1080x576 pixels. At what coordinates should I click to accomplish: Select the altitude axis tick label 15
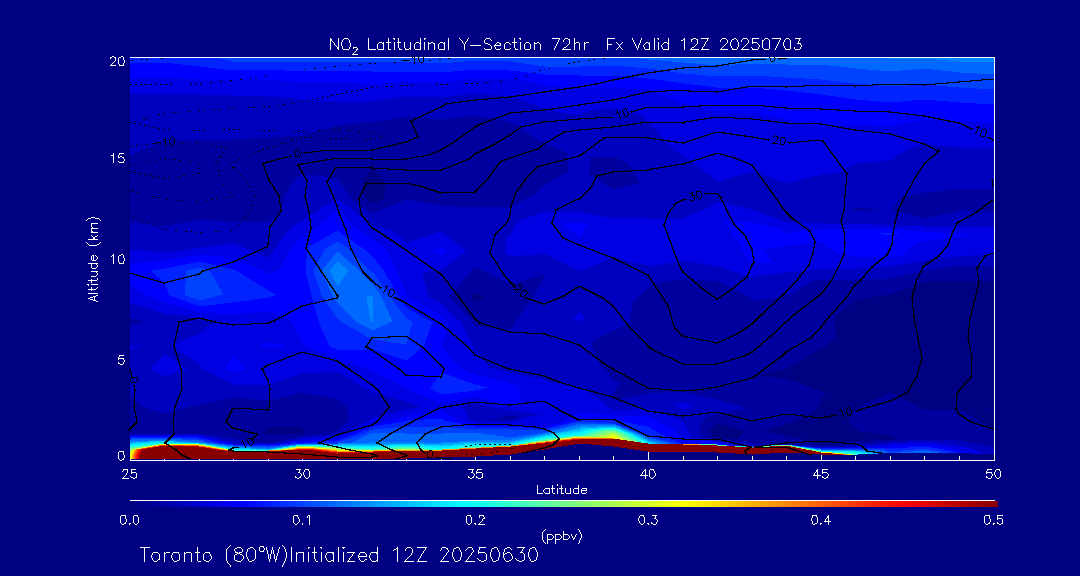pyautogui.click(x=117, y=158)
